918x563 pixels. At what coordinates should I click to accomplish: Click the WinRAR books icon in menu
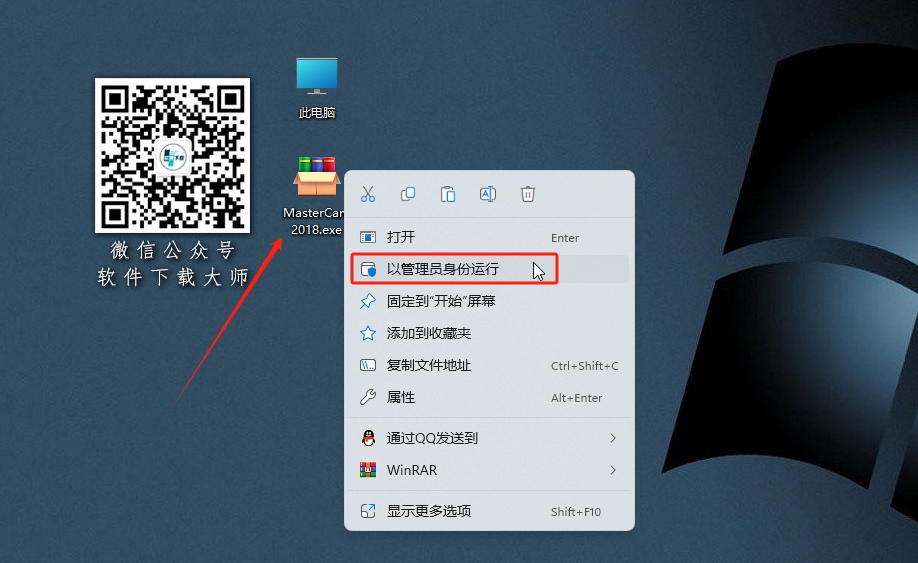tap(368, 470)
